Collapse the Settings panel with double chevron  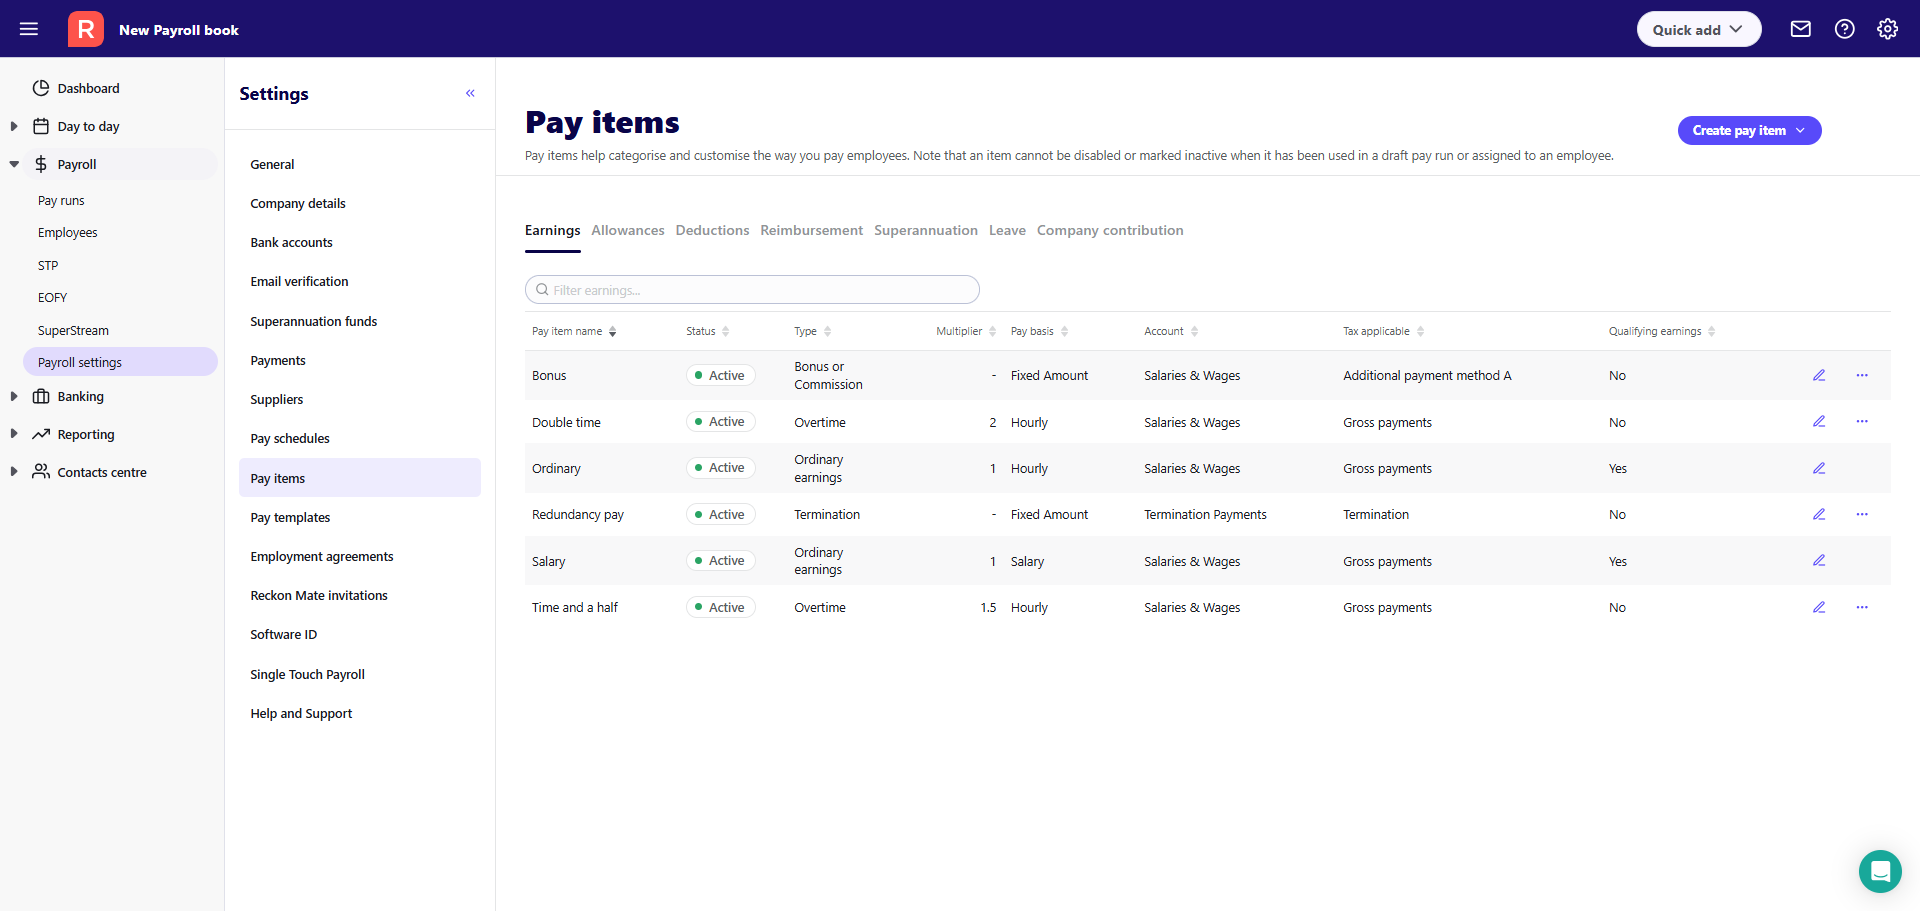click(x=470, y=93)
